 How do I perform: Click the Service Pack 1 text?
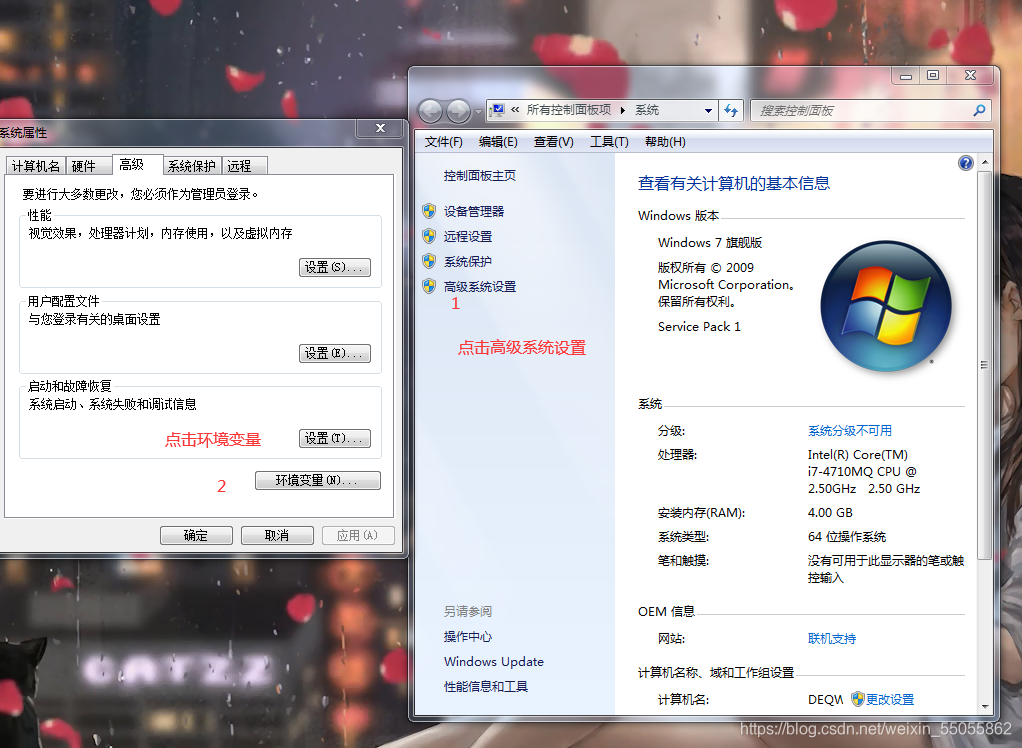pyautogui.click(x=699, y=326)
